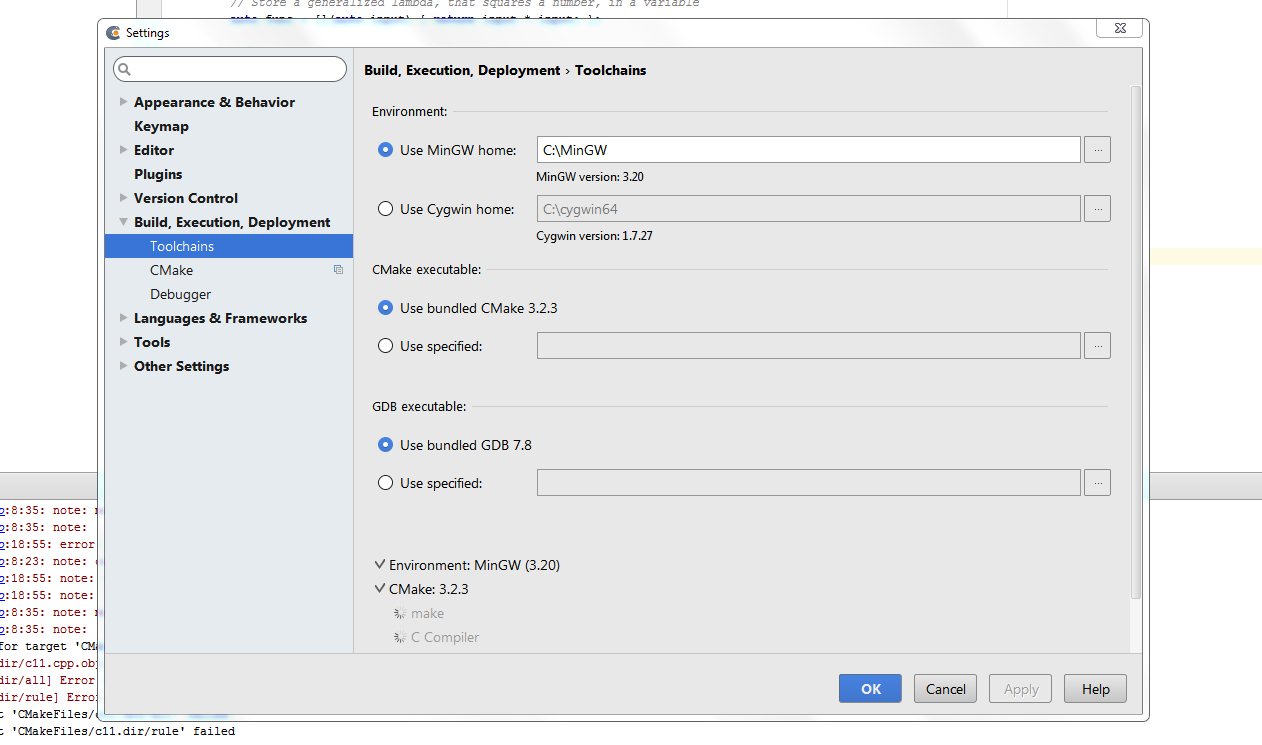
Task: Click the Cygwin home path field
Action: [x=809, y=209]
